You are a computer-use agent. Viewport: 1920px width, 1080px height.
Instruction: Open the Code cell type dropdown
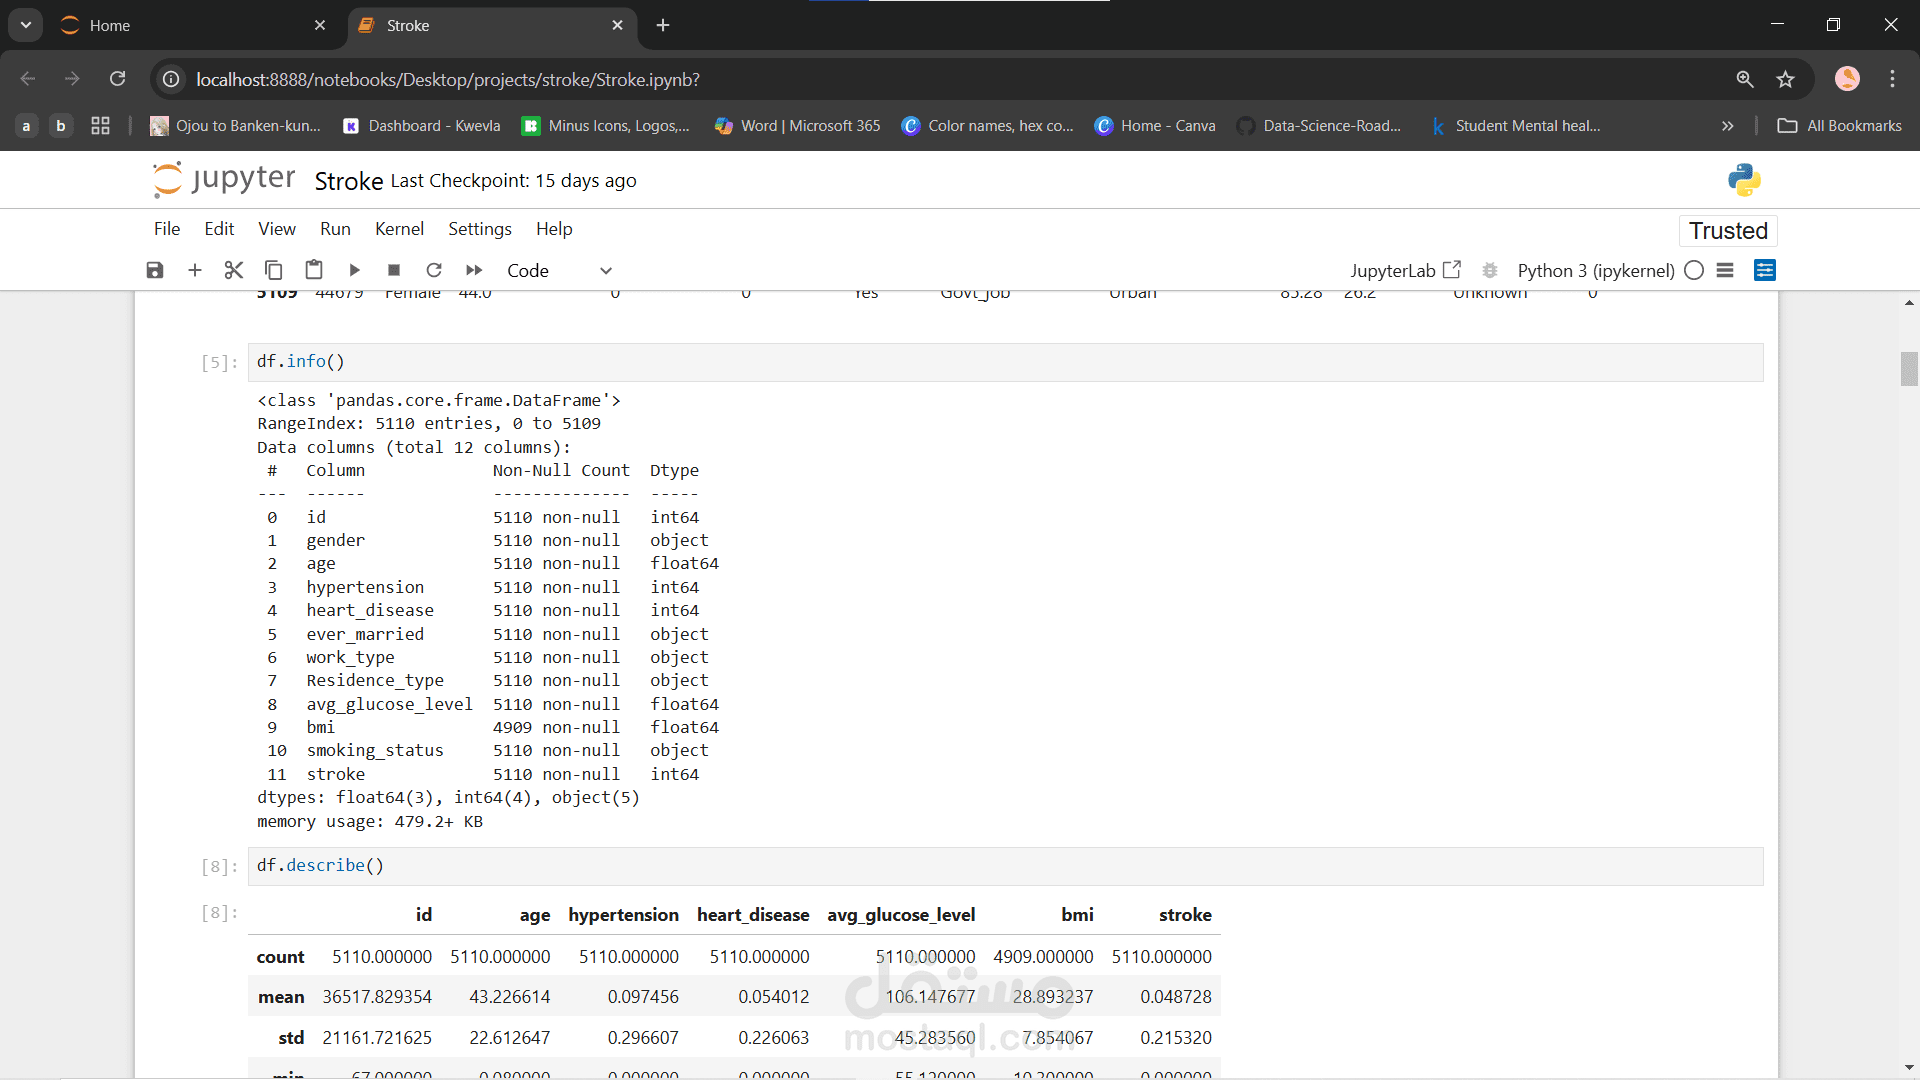pos(558,270)
